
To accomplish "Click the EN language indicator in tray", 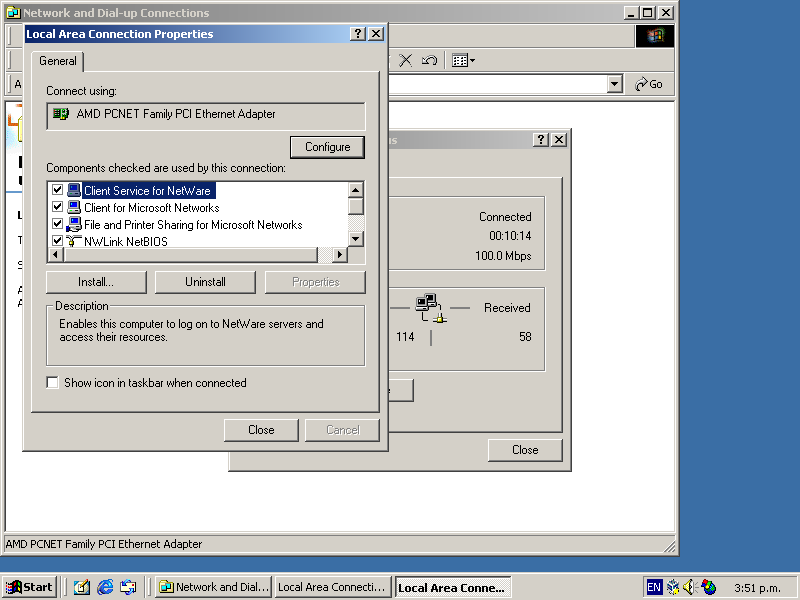I will point(654,587).
